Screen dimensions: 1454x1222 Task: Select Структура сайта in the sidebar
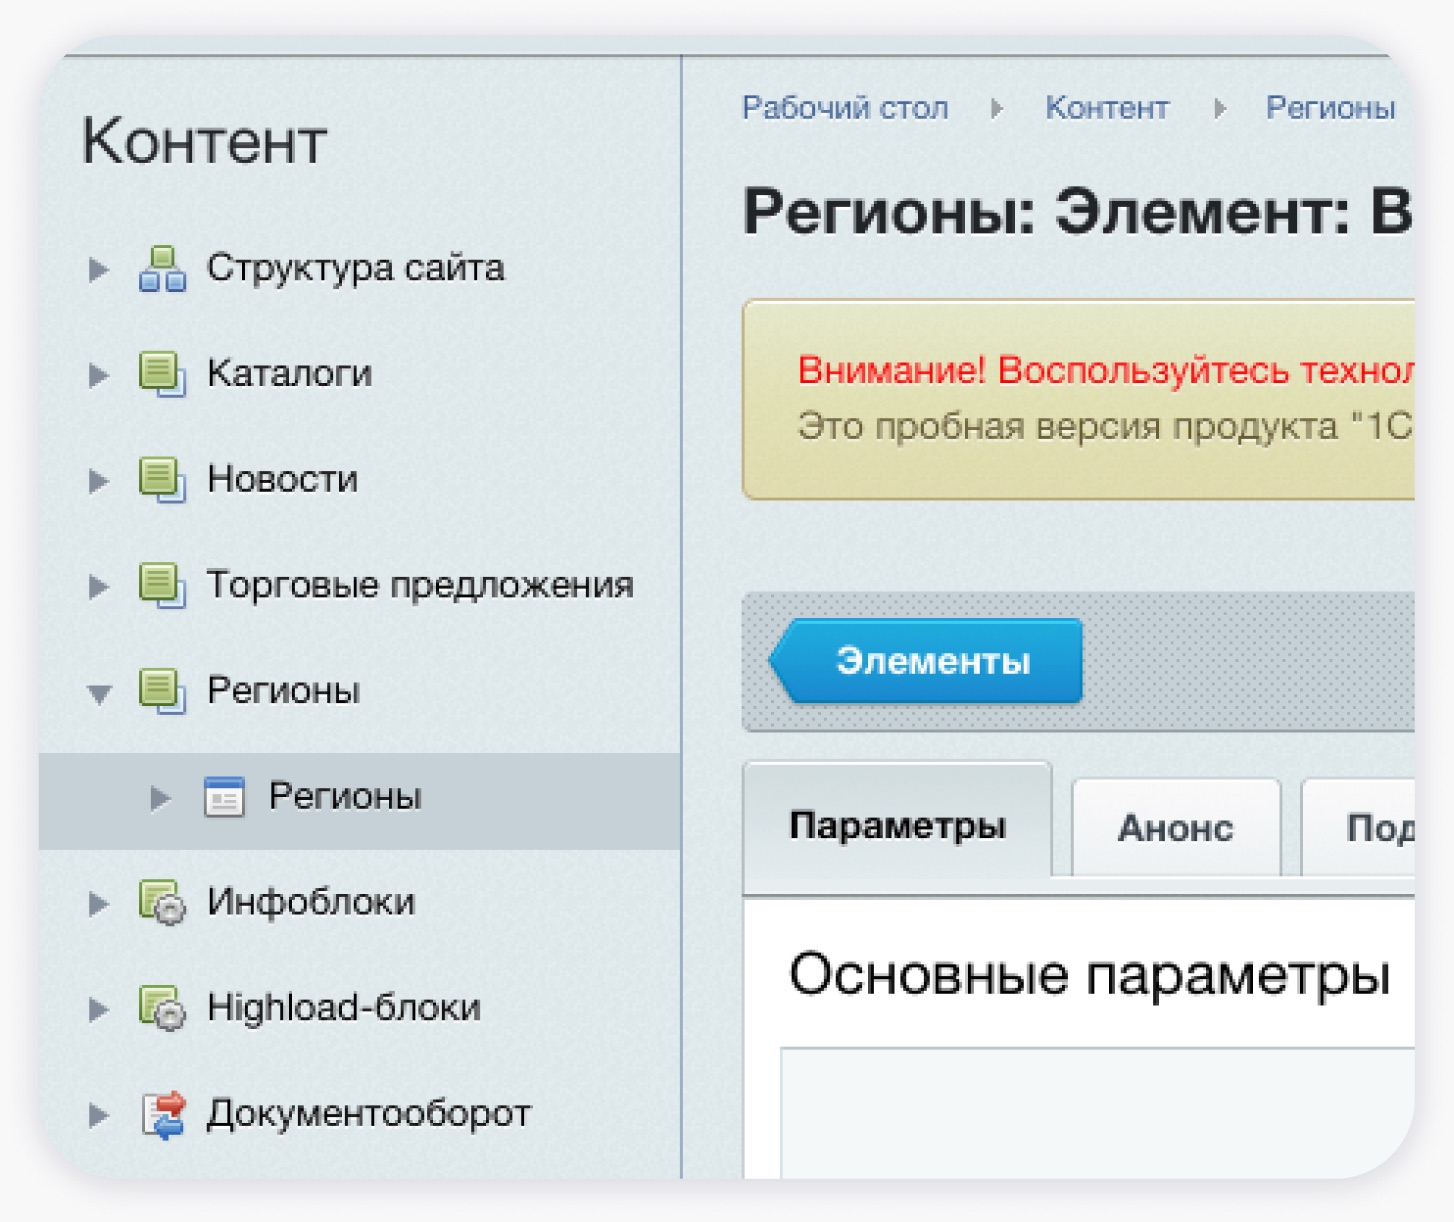click(355, 268)
